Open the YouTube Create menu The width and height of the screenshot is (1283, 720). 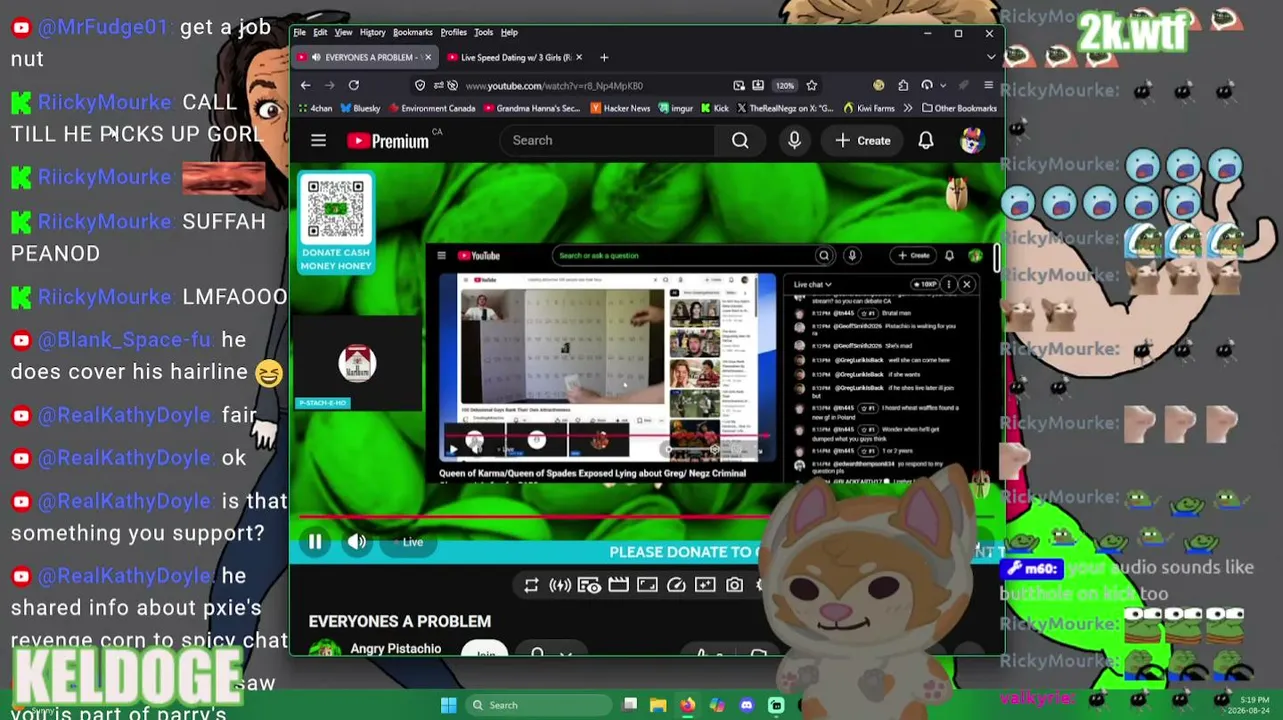862,141
